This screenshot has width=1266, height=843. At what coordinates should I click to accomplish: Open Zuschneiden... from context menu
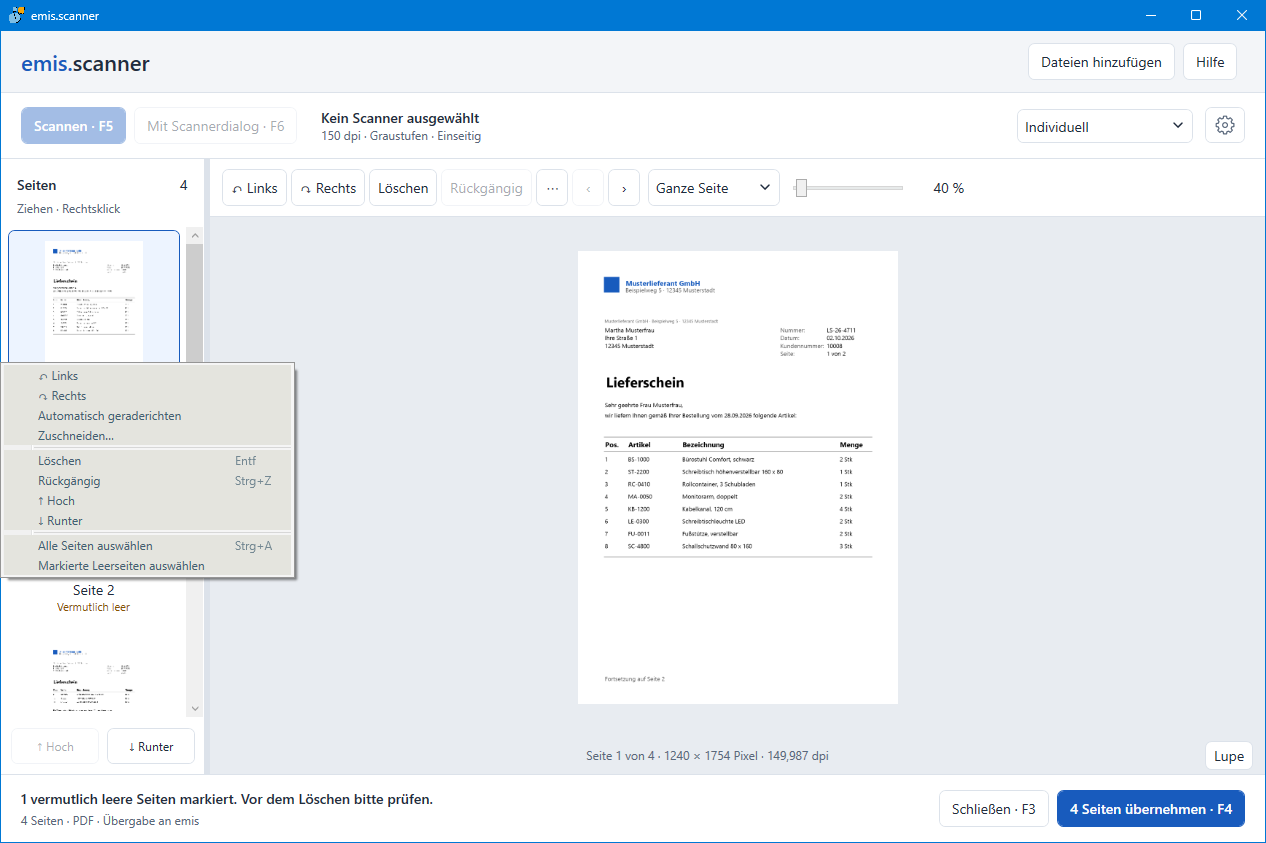[148, 436]
